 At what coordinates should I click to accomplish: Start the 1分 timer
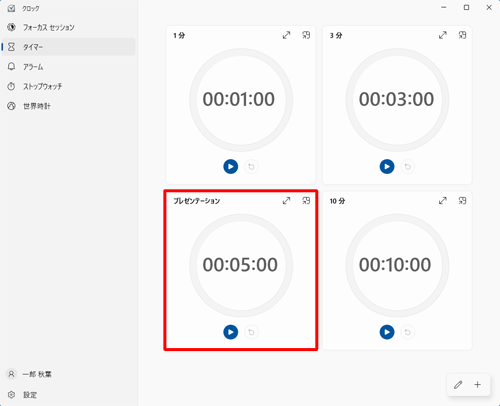coord(231,166)
